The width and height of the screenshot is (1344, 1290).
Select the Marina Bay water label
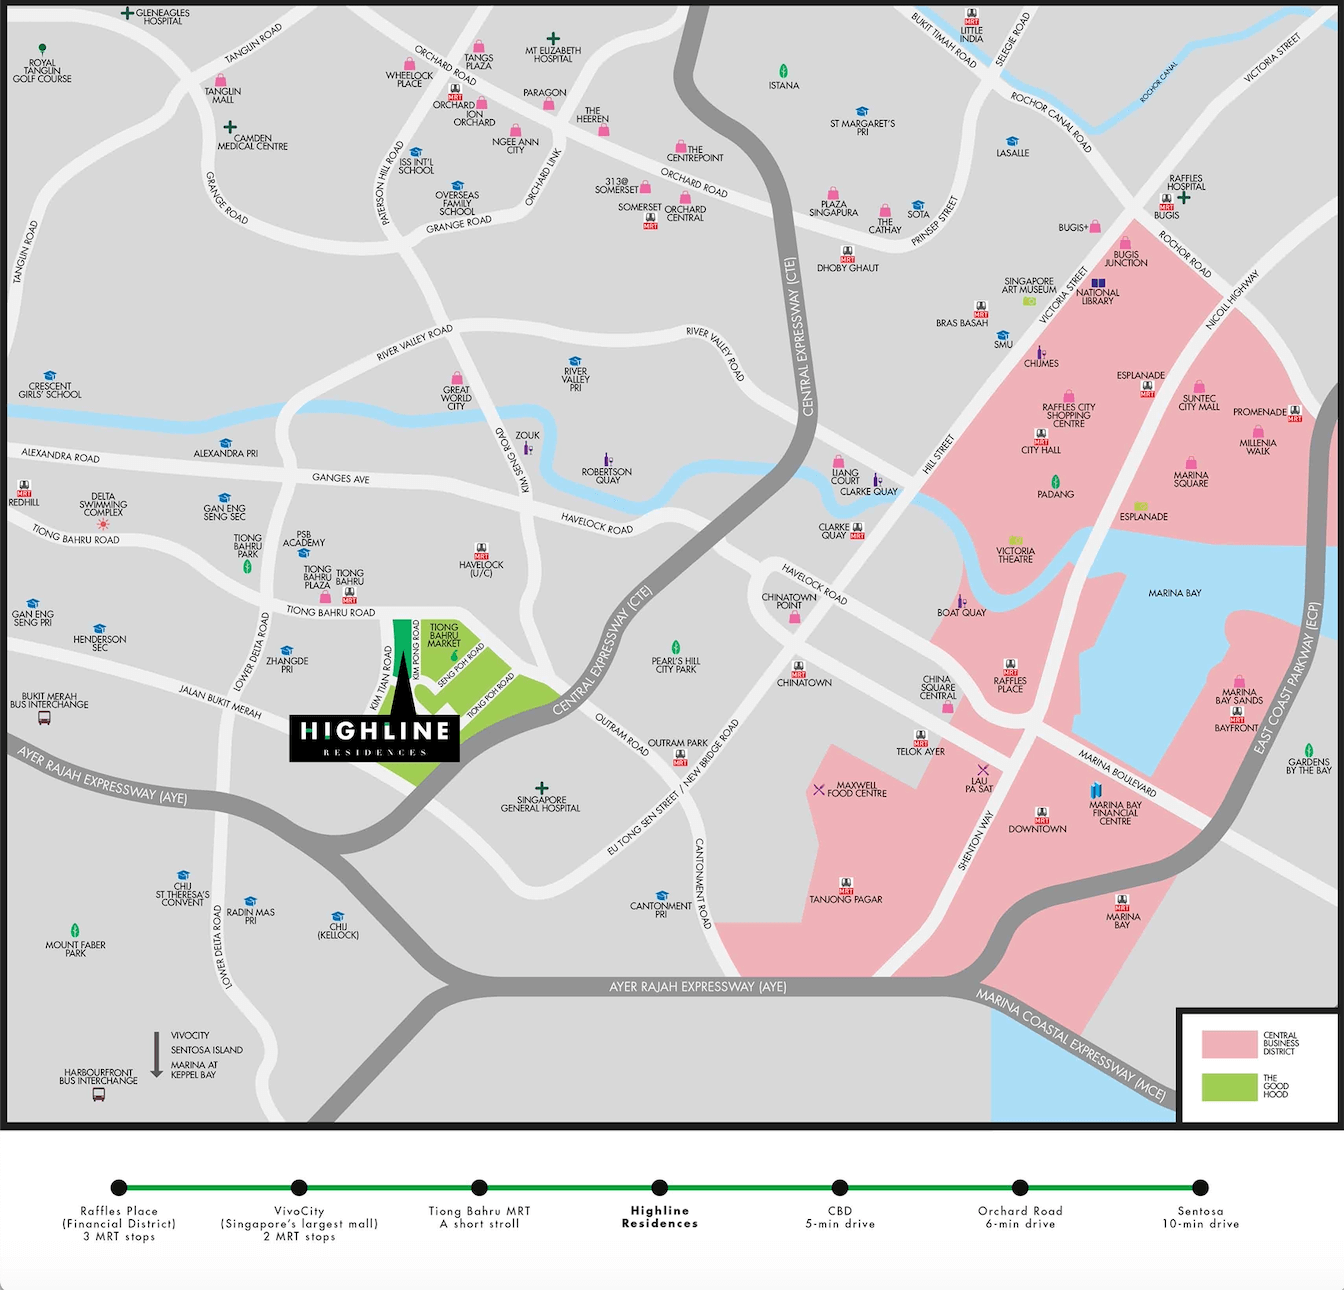pos(1174,593)
